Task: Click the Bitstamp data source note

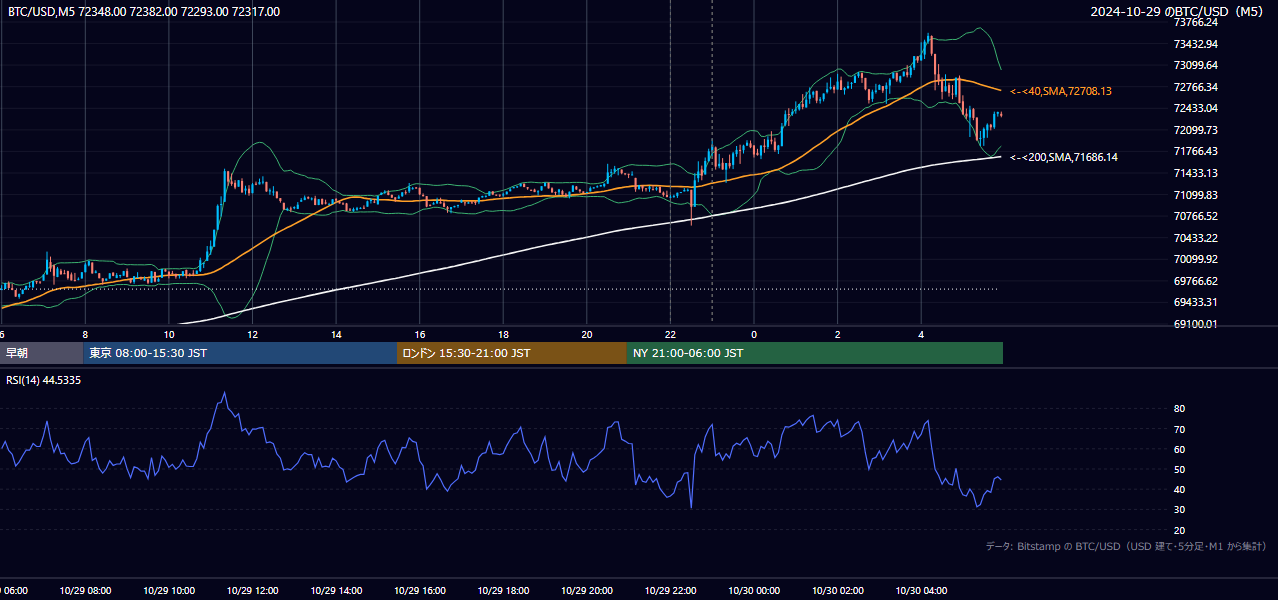Action: [x=1126, y=547]
